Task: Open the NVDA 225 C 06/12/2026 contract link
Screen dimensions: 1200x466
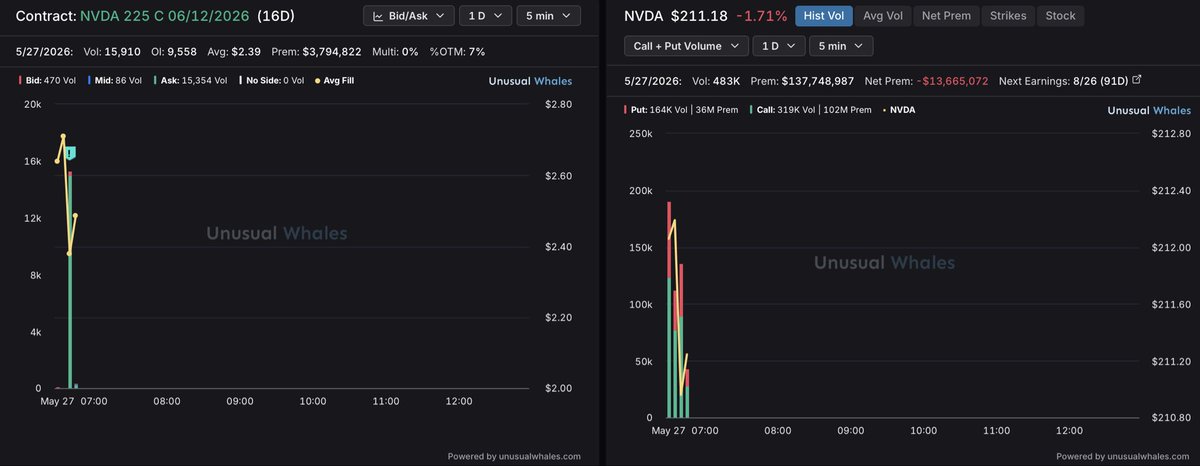Action: pos(164,16)
